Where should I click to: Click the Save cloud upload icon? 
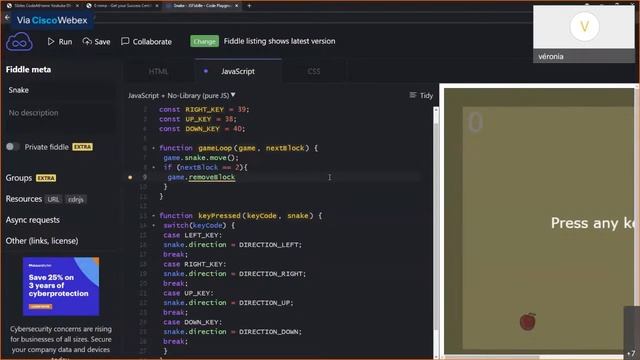pyautogui.click(x=87, y=41)
